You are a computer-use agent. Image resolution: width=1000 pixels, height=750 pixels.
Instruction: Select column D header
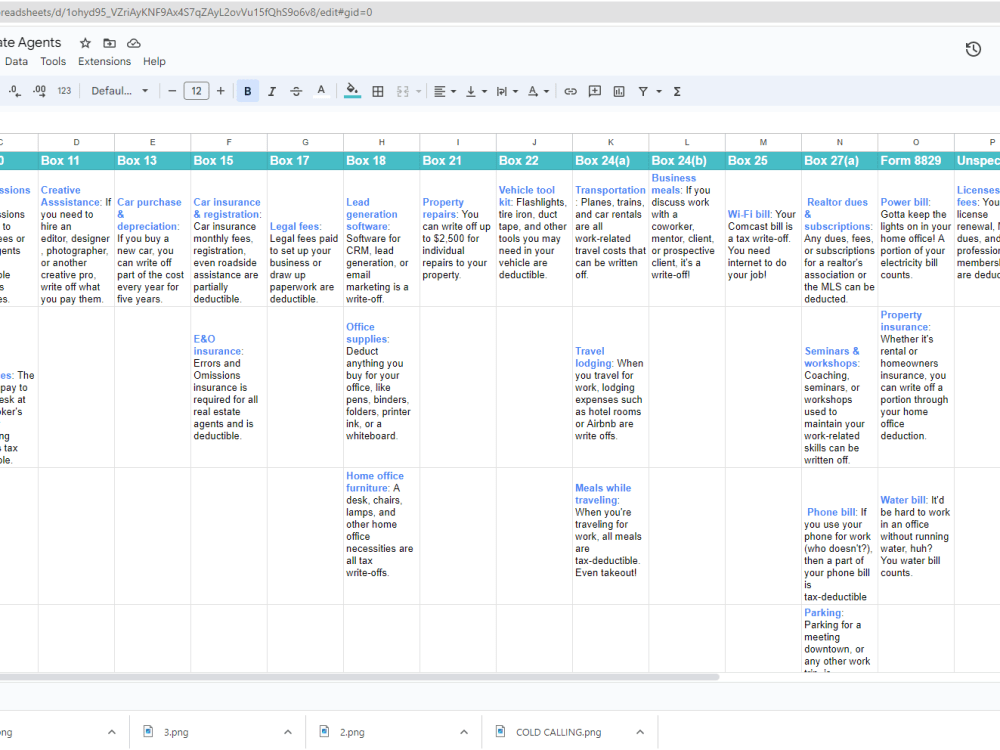[x=77, y=142]
